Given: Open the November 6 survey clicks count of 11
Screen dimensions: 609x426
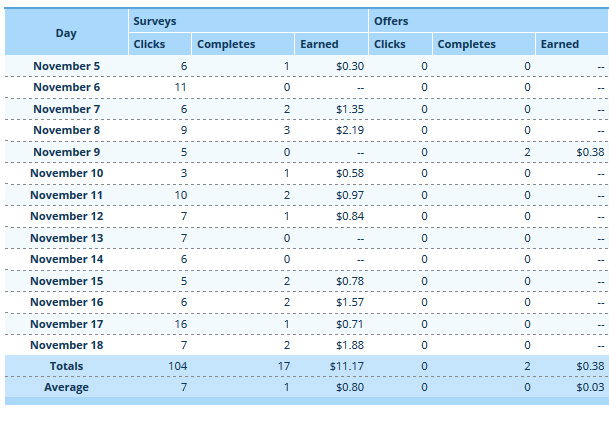Looking at the screenshot, I should [181, 87].
